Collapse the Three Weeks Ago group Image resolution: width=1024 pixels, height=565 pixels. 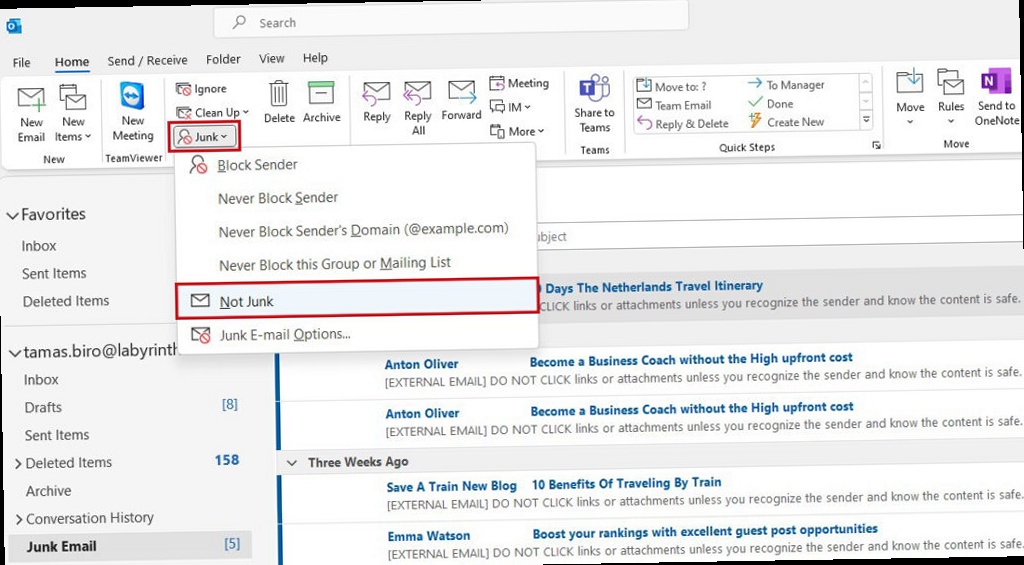point(292,463)
